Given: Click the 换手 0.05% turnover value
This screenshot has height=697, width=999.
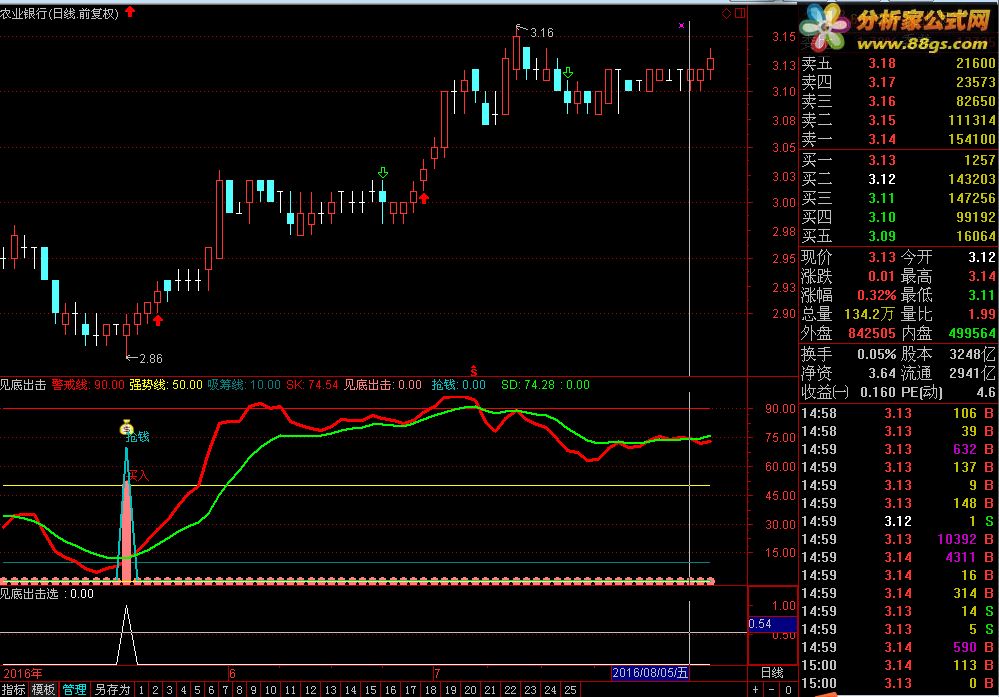Looking at the screenshot, I should (877, 354).
